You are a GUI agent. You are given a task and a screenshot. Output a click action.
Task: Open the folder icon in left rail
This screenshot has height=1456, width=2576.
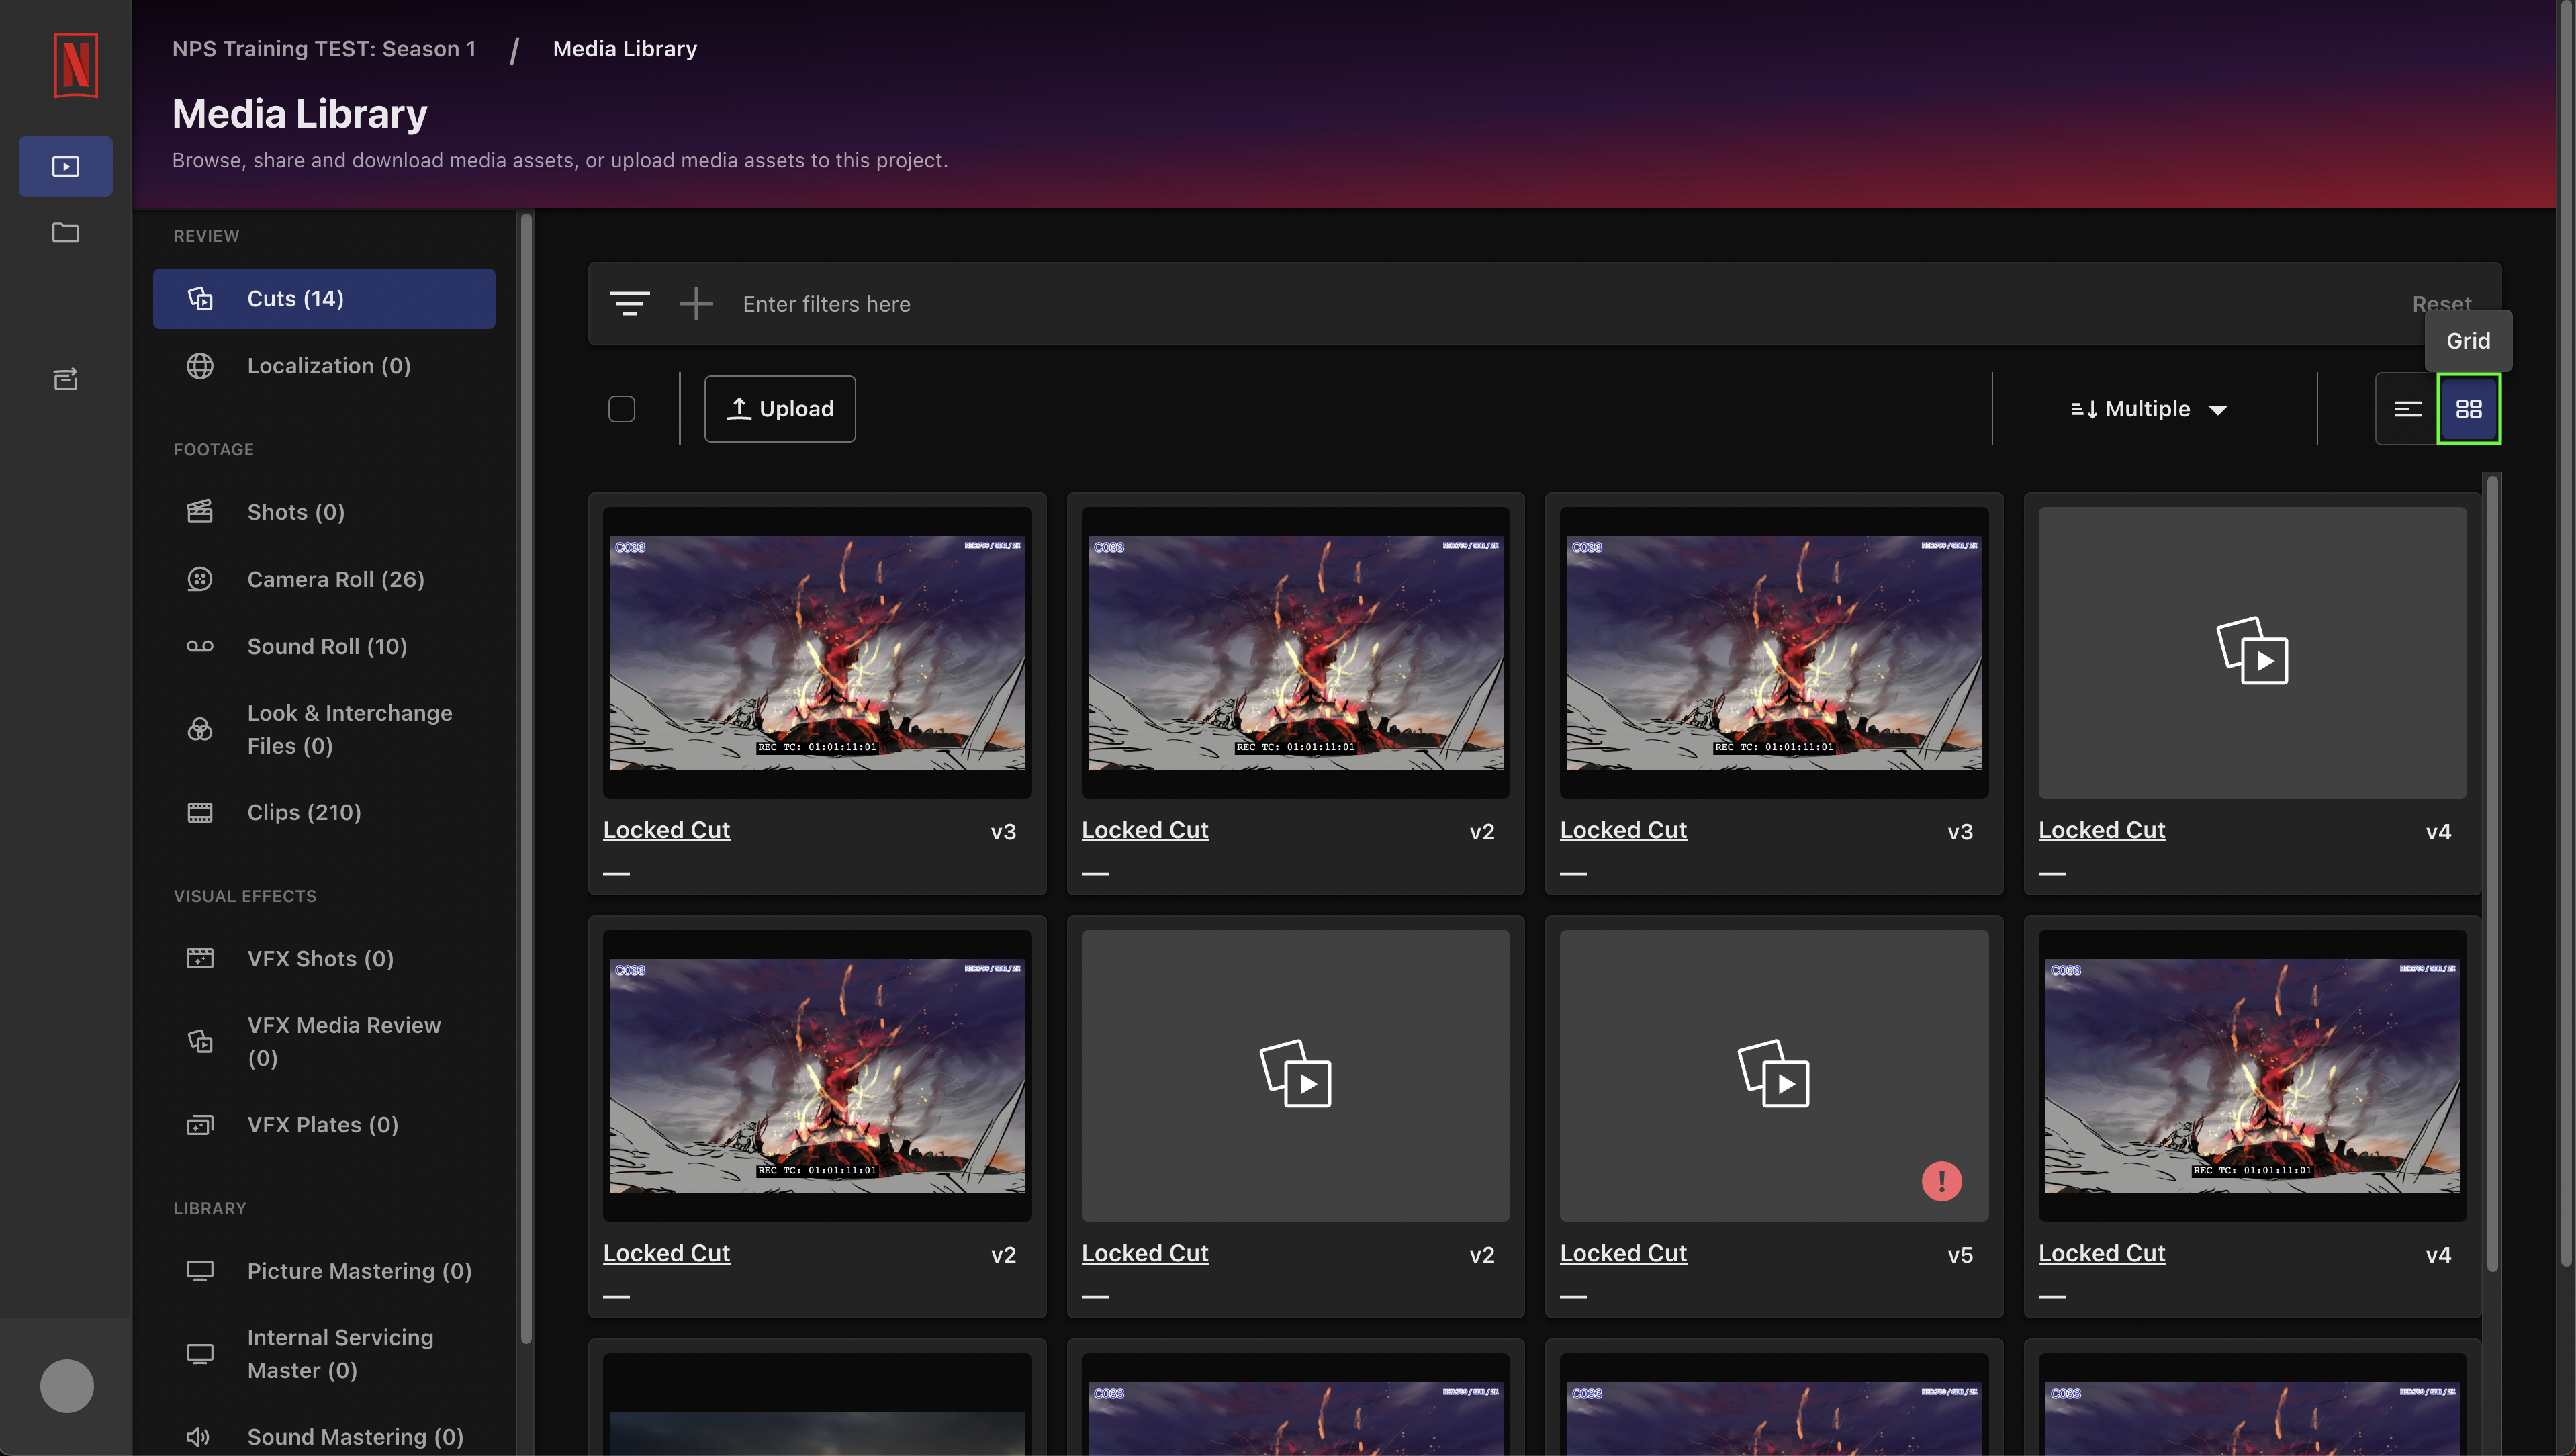[x=66, y=233]
